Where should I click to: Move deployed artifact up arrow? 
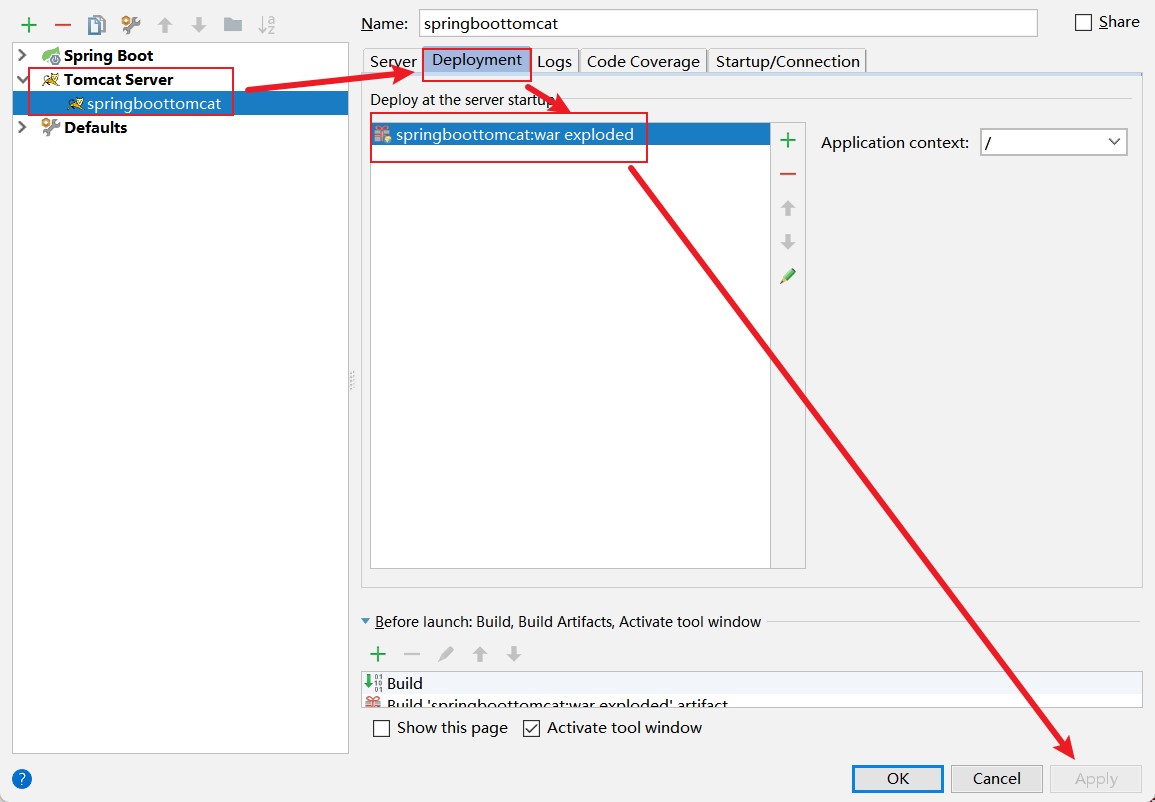tap(787, 208)
